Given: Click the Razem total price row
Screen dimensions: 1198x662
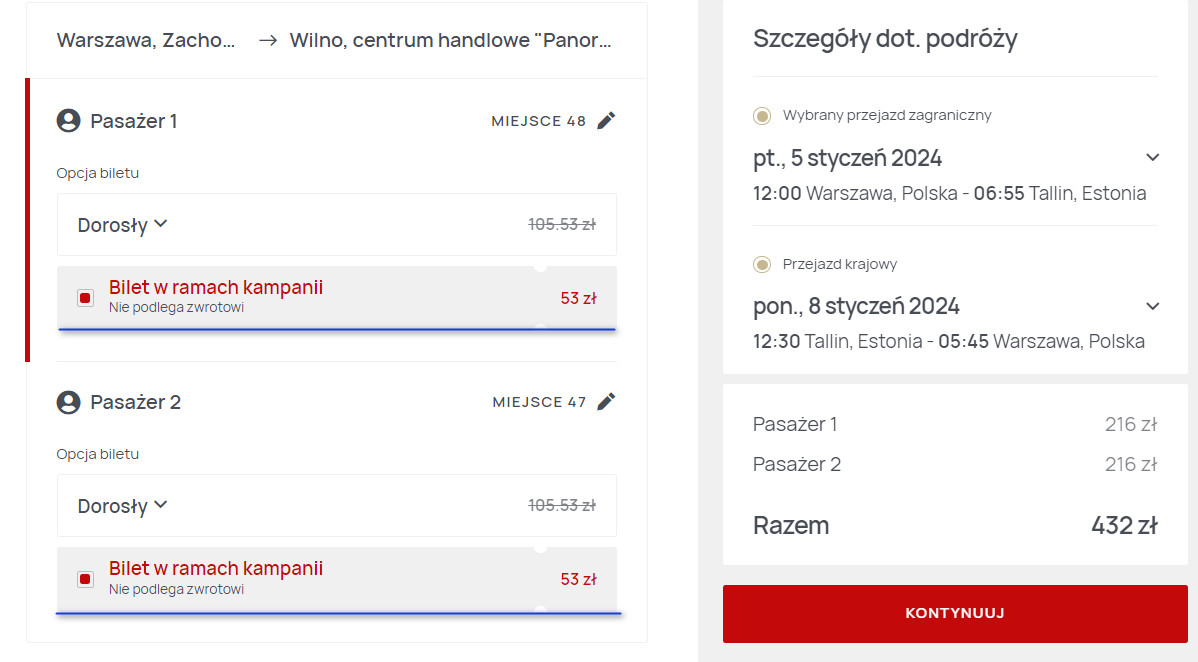Looking at the screenshot, I should coord(954,525).
